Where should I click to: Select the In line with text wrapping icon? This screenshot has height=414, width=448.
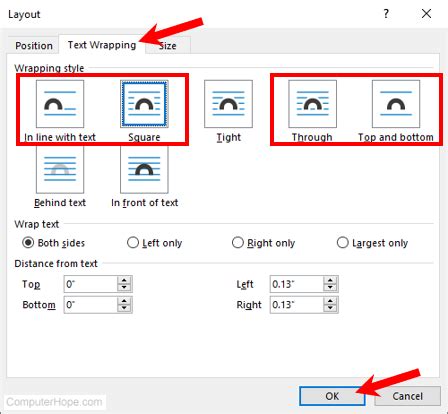[x=60, y=104]
